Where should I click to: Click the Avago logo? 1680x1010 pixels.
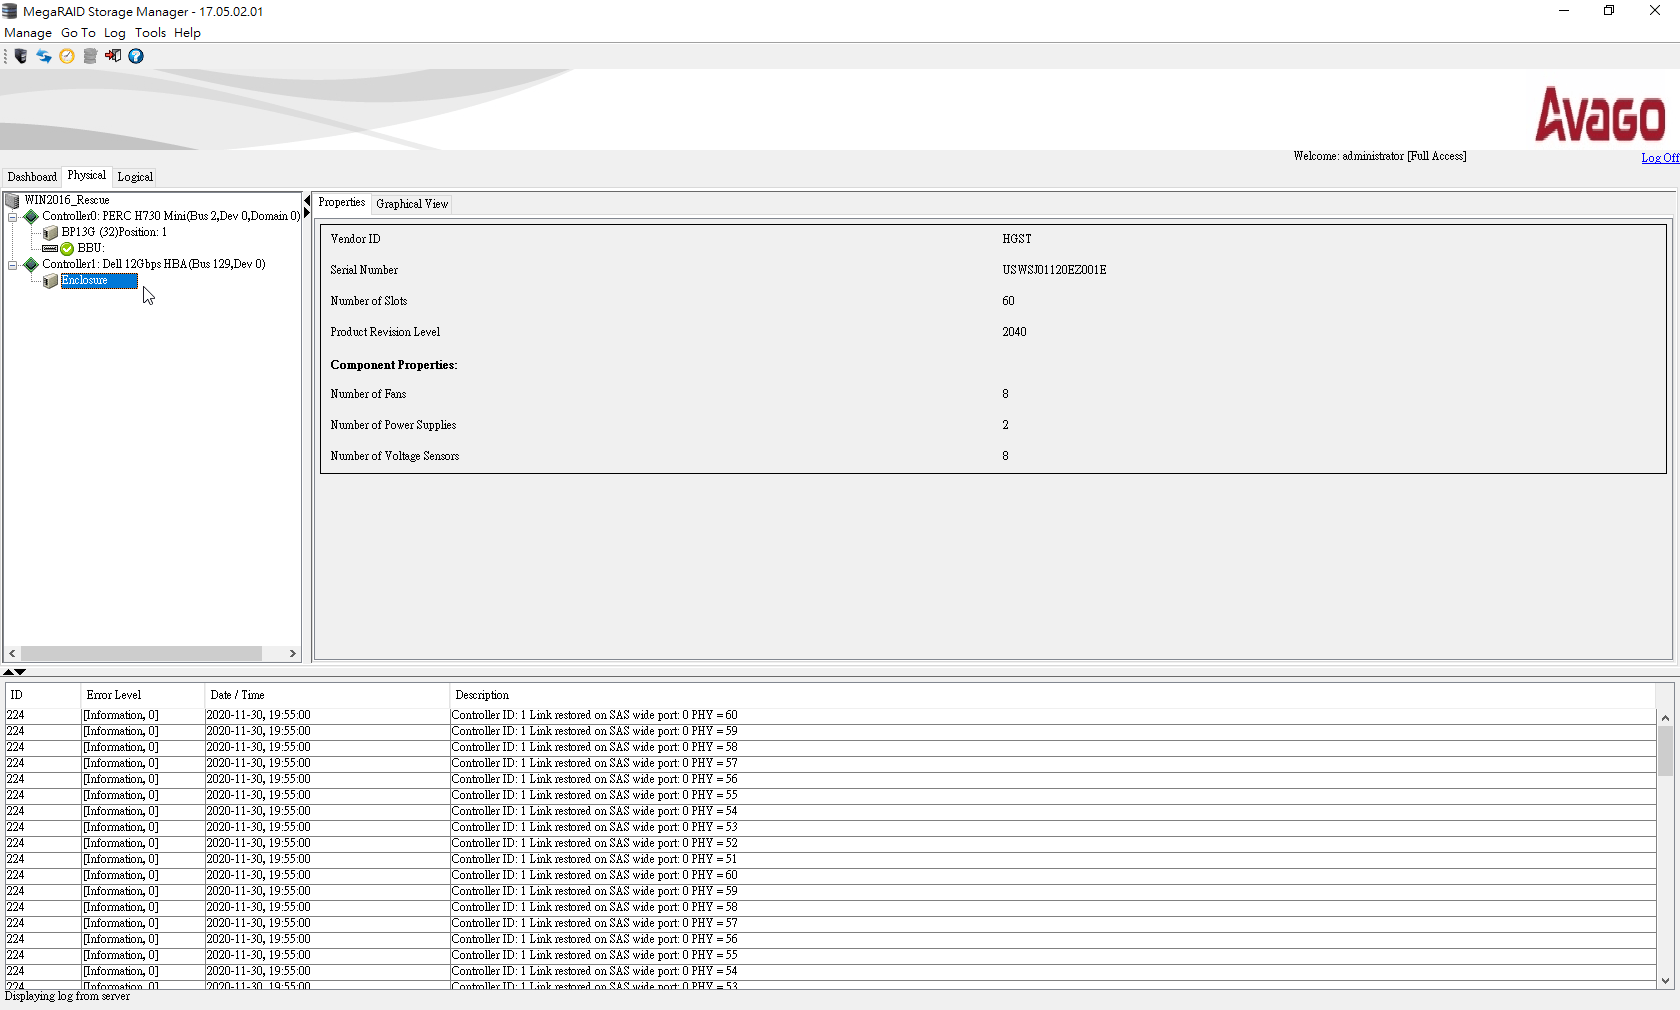tap(1600, 115)
